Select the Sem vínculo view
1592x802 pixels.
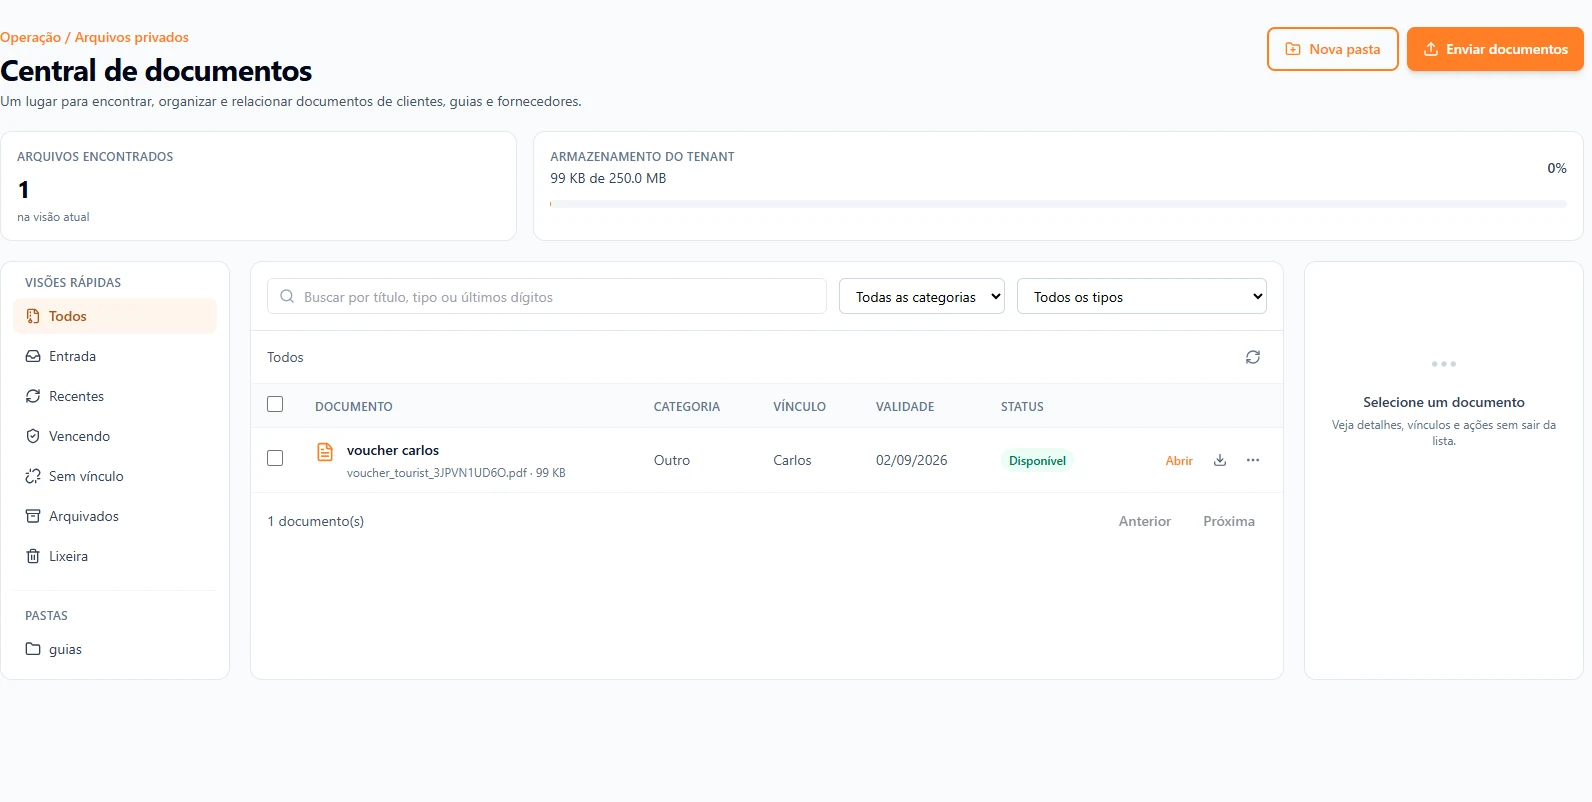[115, 476]
